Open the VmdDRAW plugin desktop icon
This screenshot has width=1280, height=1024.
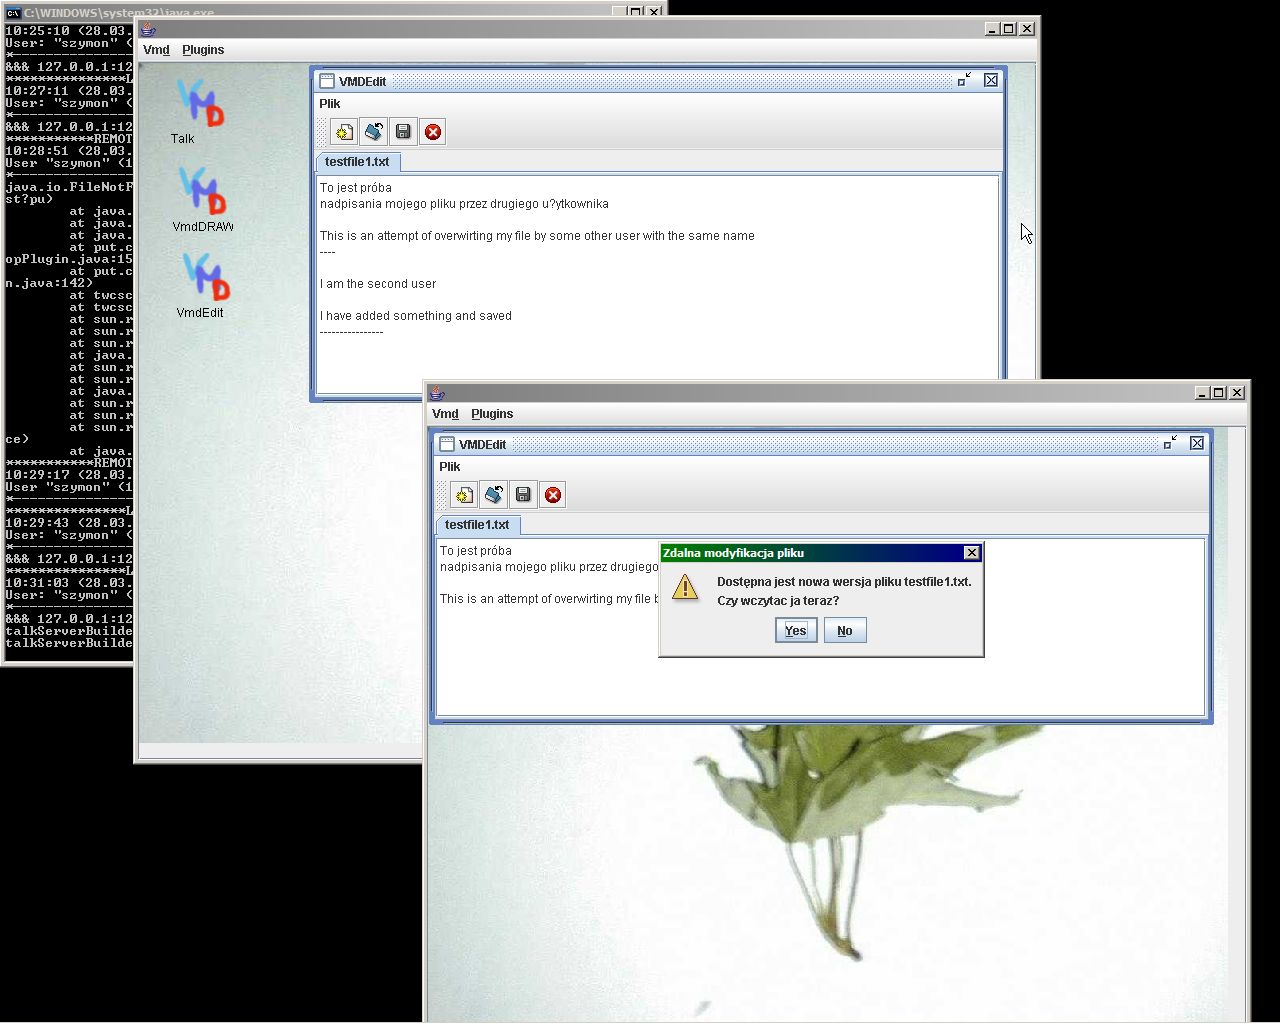(x=203, y=198)
